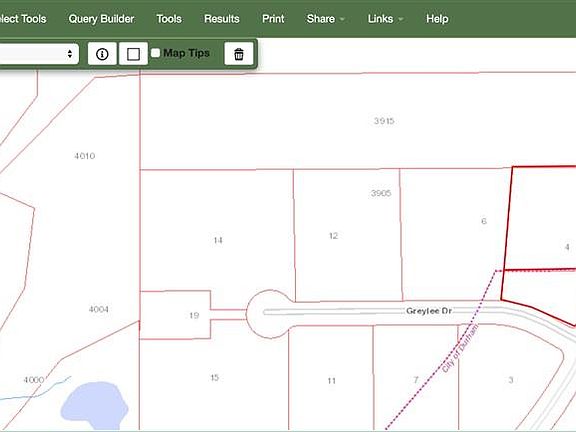Select parcel number 12
The image size is (576, 432).
[x=333, y=236]
